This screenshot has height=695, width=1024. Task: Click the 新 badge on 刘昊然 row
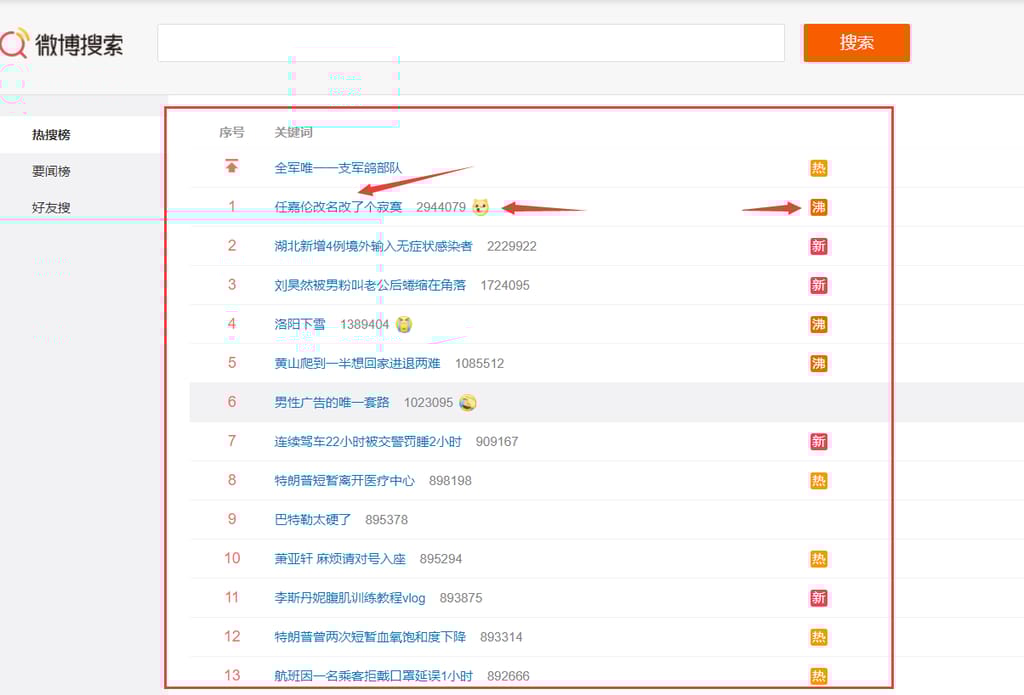tap(818, 285)
